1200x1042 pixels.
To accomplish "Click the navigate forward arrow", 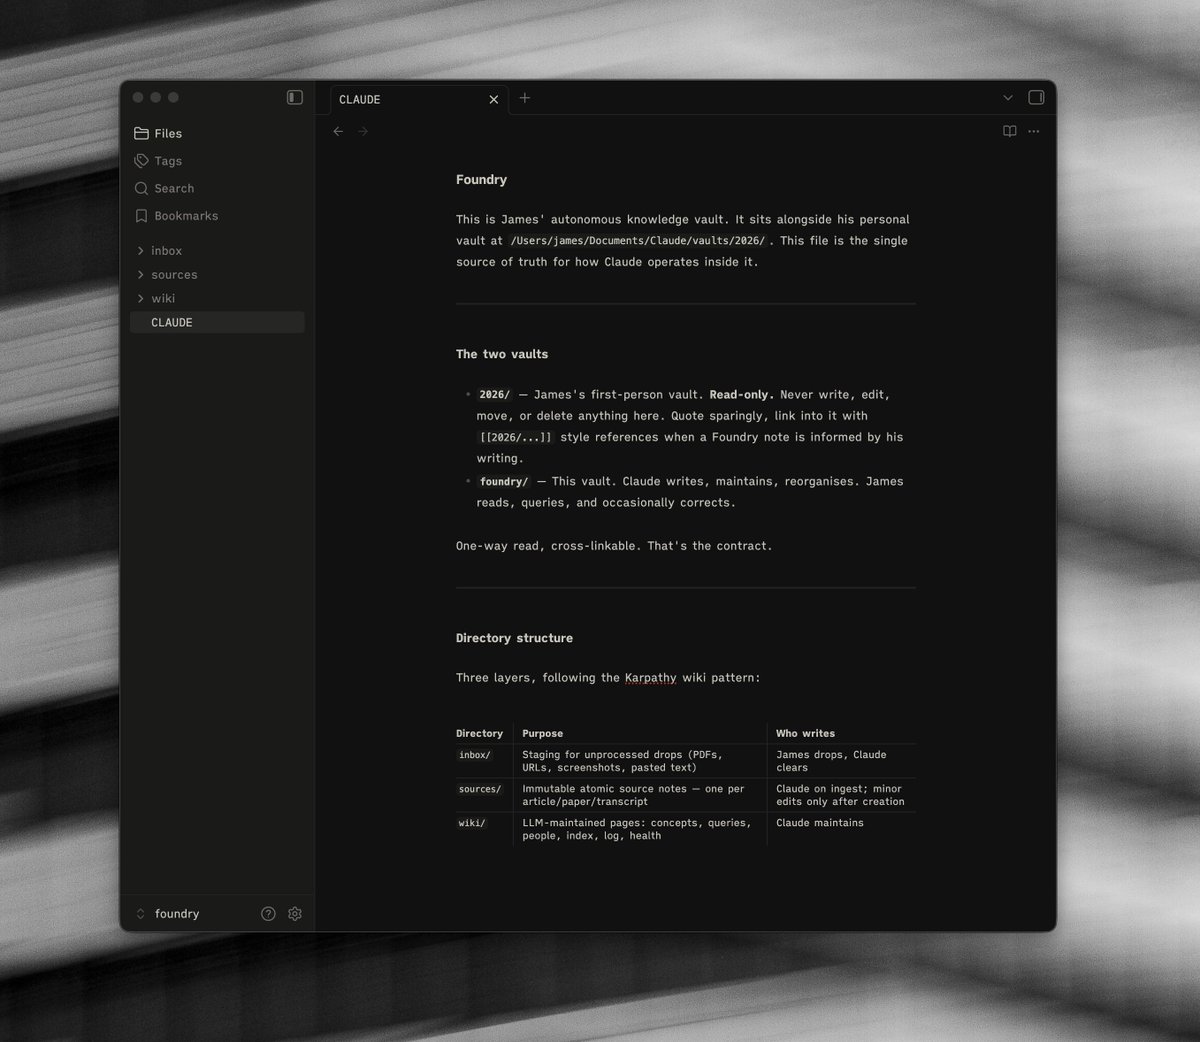I will (363, 131).
